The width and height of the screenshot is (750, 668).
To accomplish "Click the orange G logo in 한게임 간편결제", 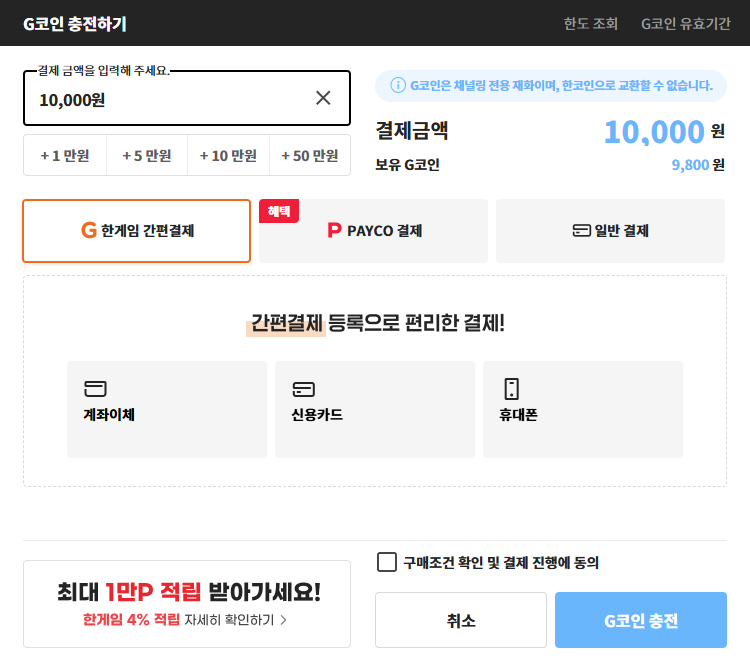I will coord(89,230).
